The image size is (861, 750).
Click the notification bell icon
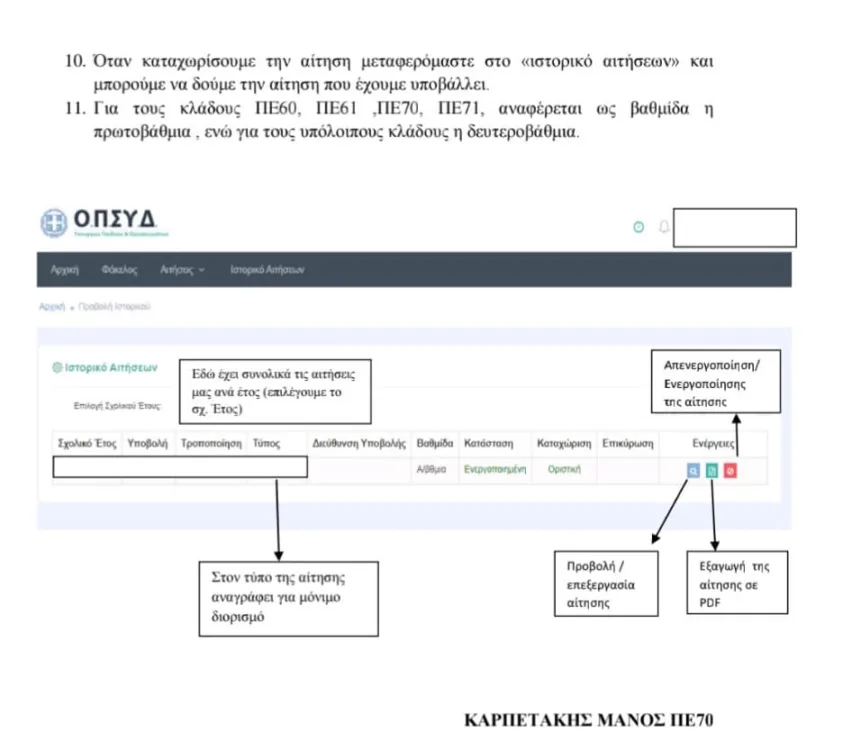coord(662,228)
